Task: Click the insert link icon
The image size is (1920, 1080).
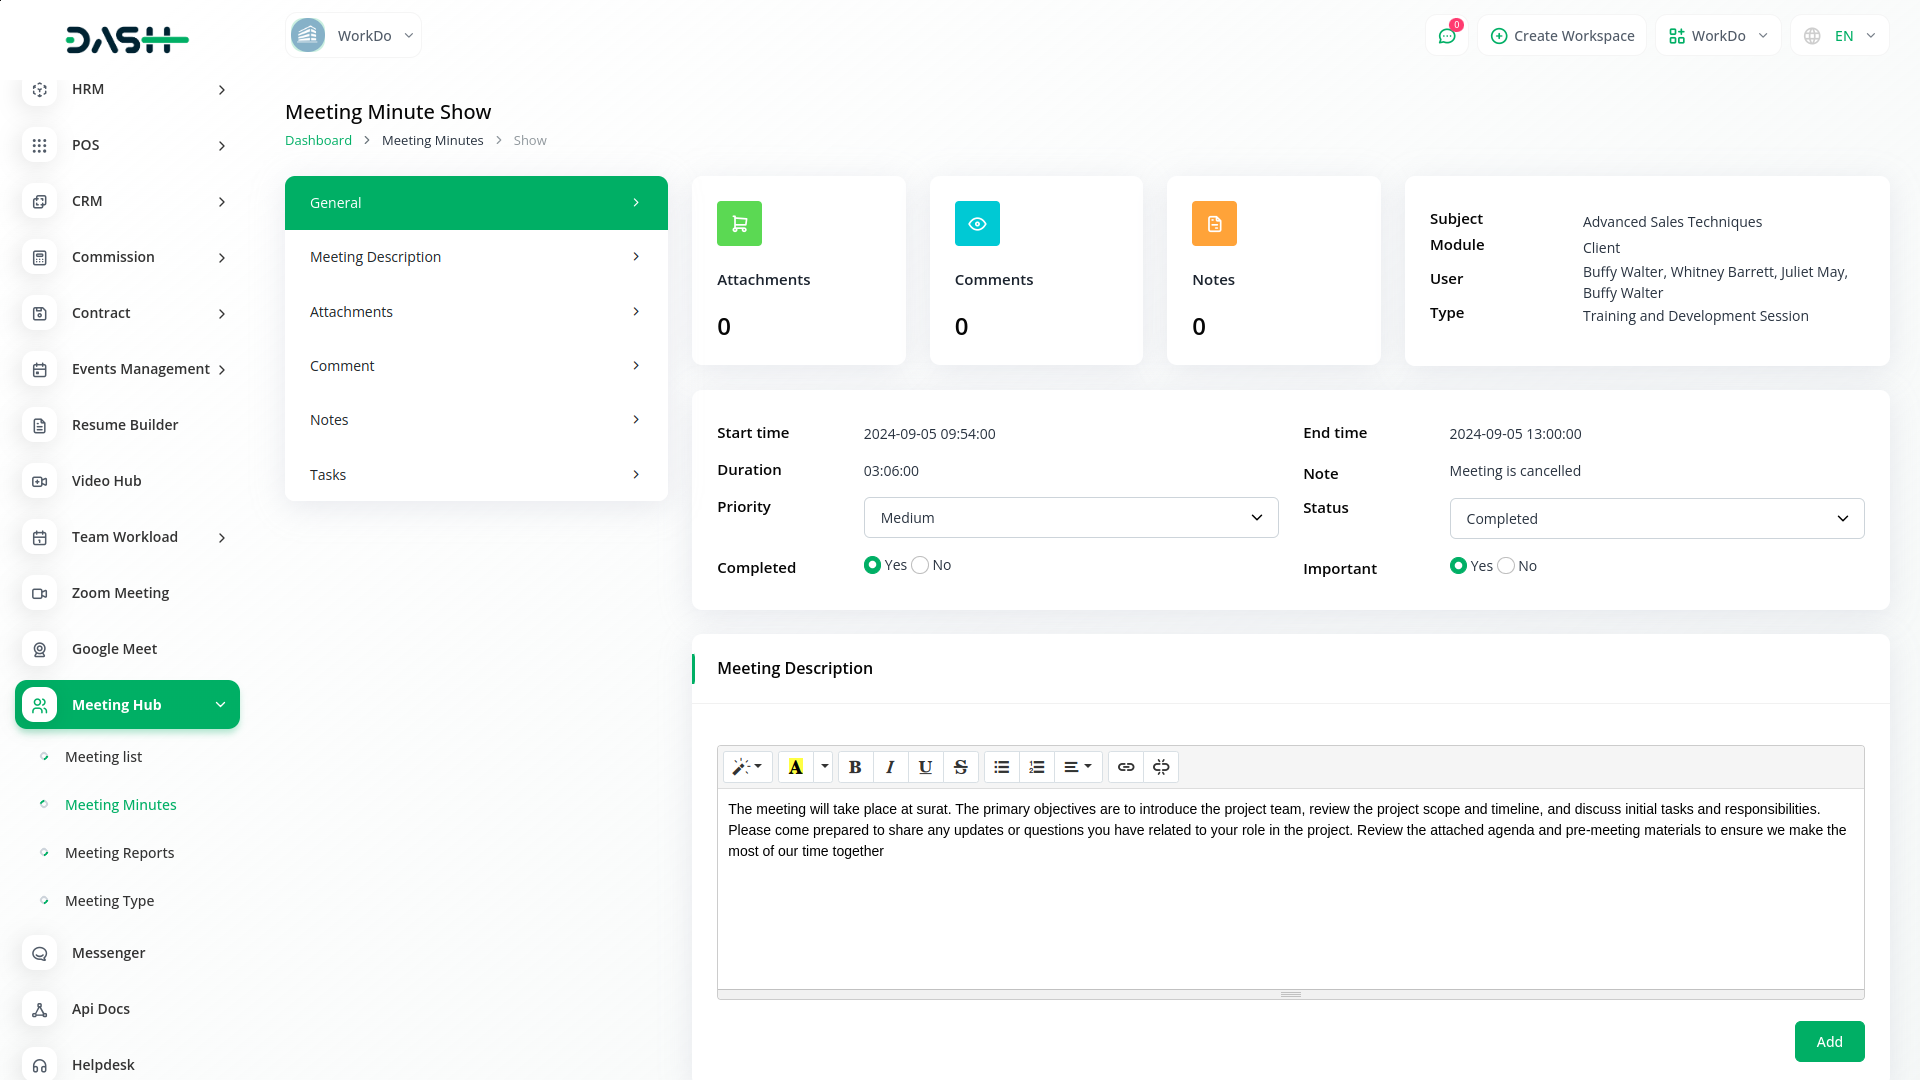Action: click(1126, 767)
